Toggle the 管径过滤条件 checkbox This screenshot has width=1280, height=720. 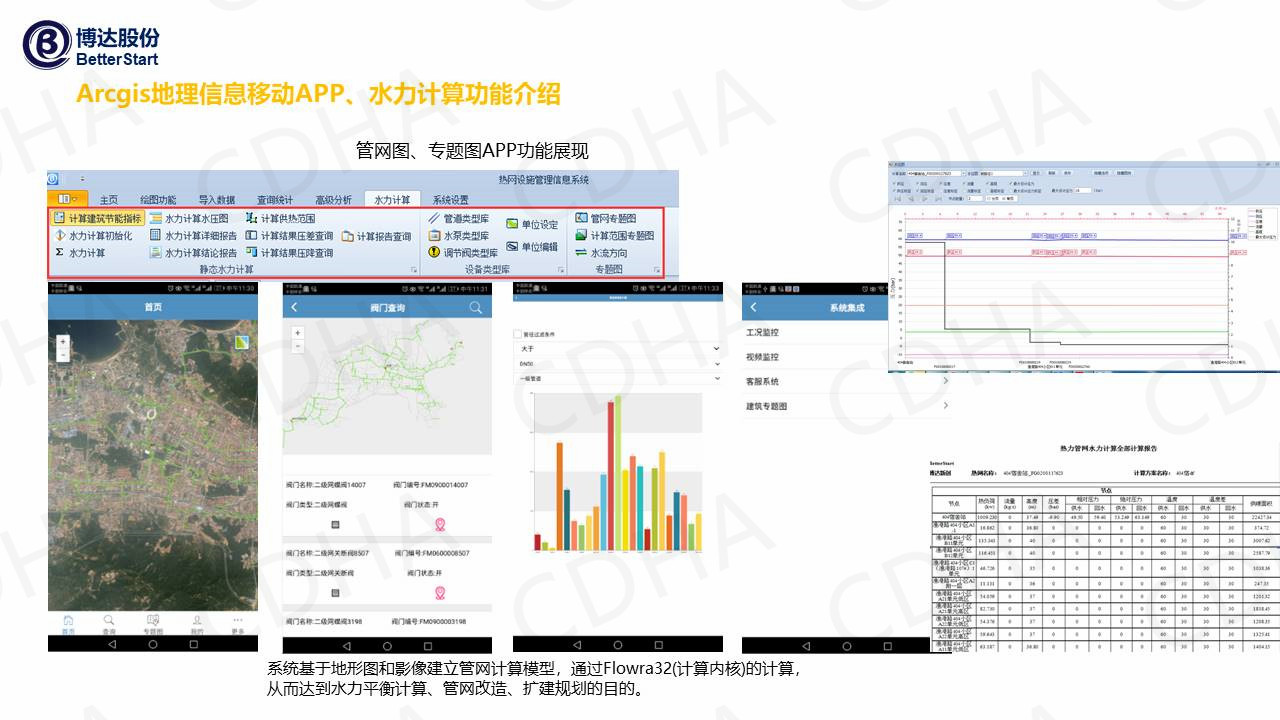(518, 333)
